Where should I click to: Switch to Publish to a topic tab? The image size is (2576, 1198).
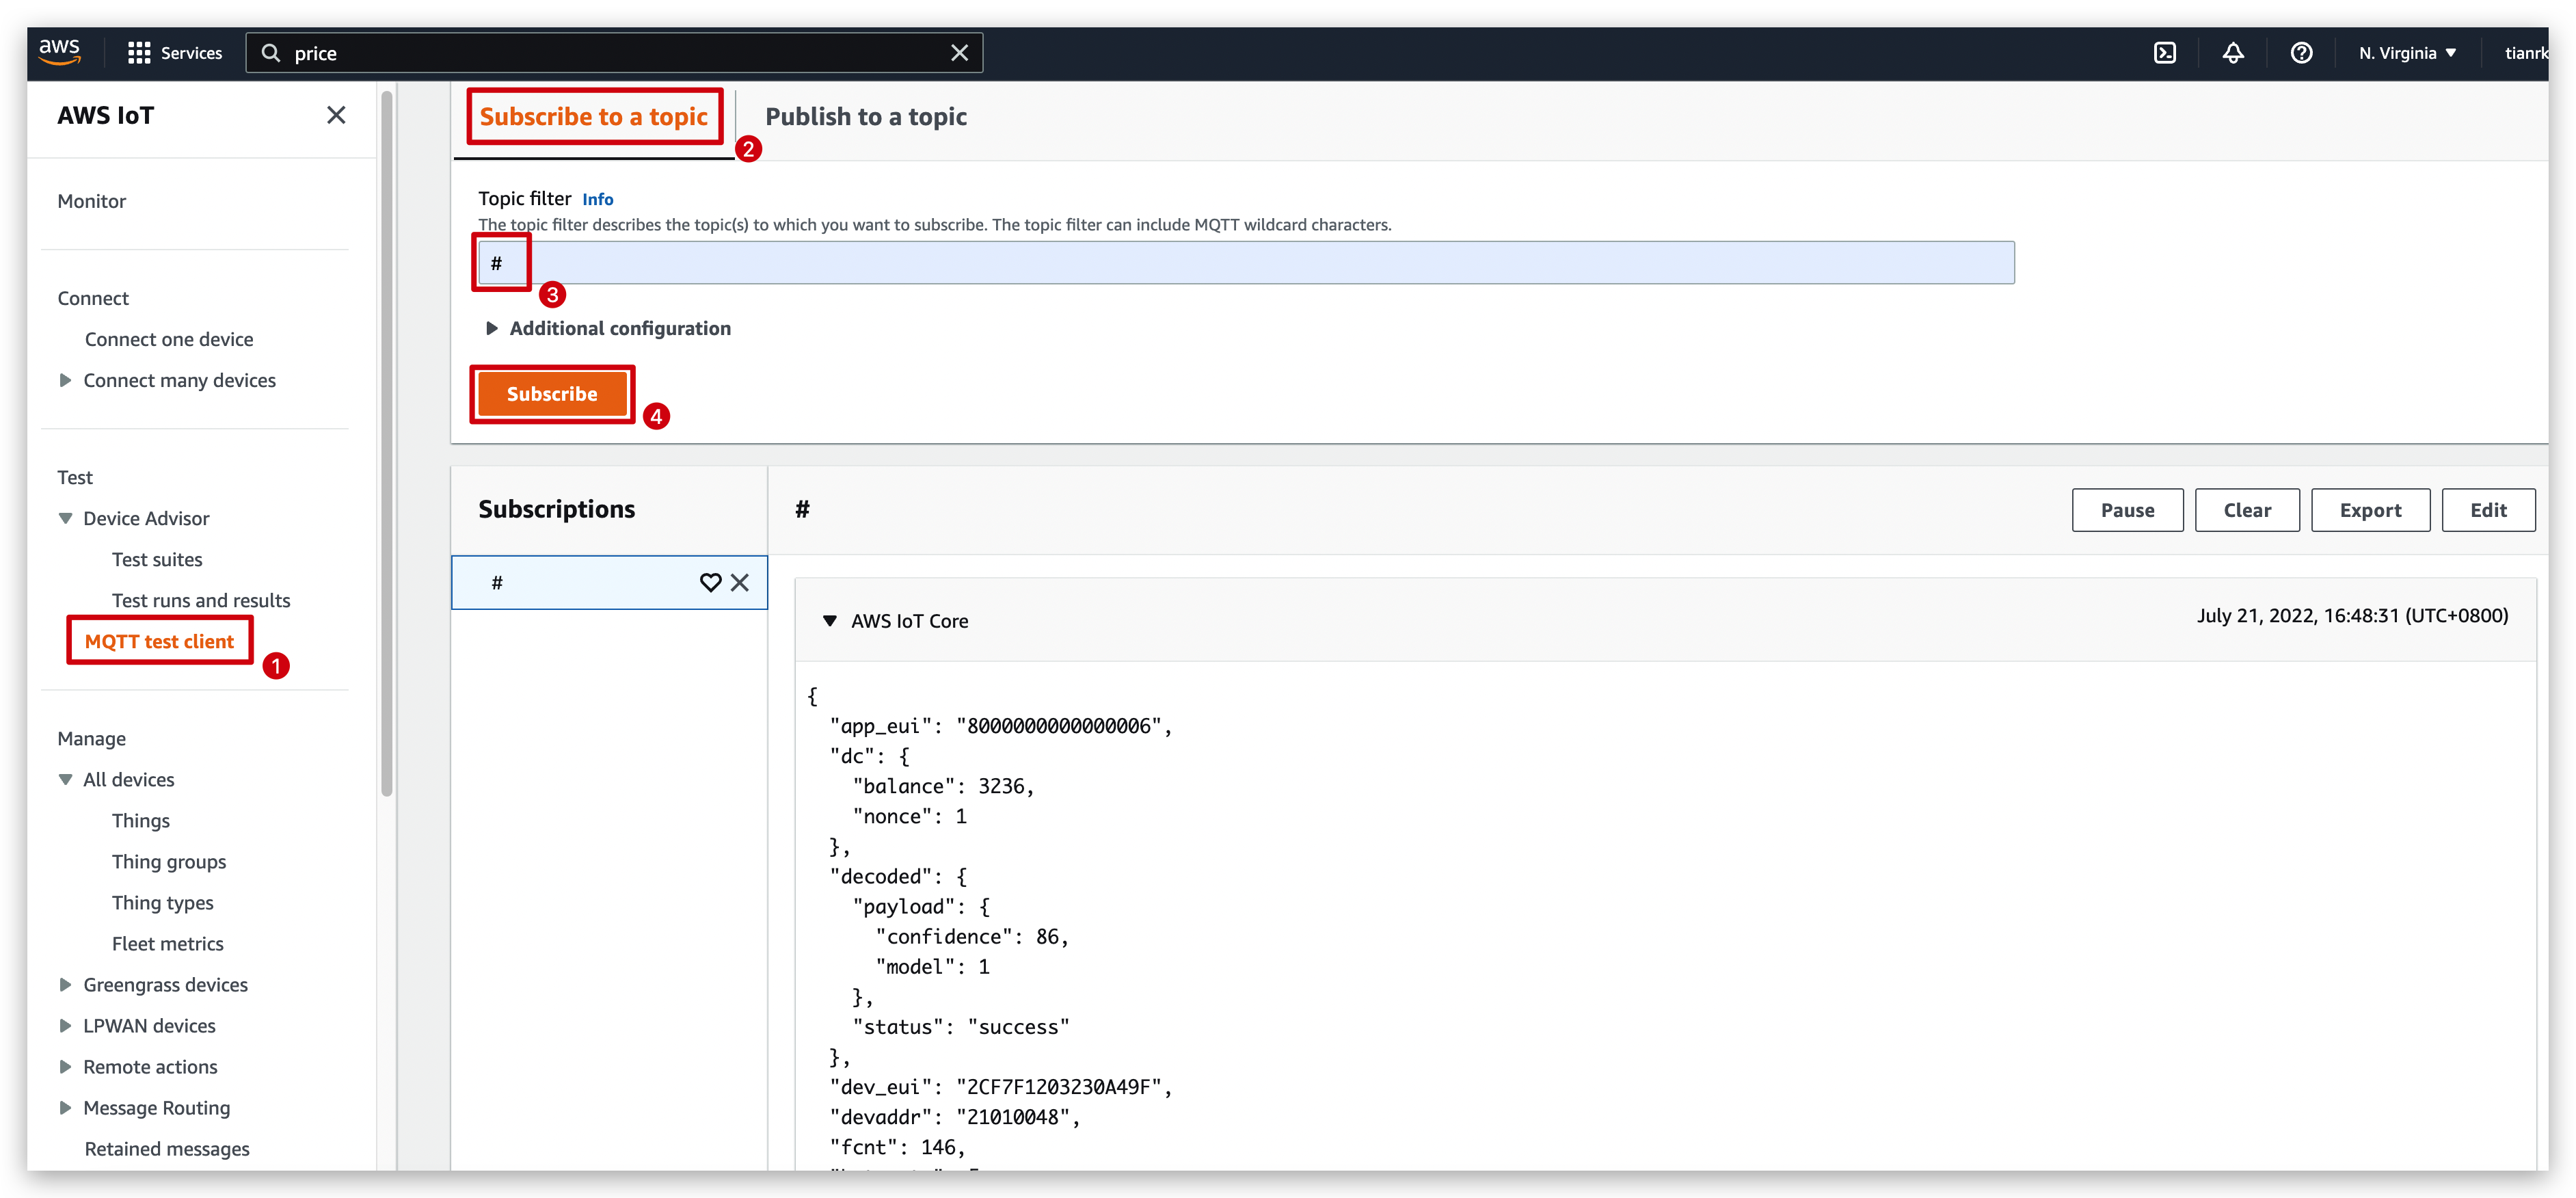pyautogui.click(x=866, y=116)
